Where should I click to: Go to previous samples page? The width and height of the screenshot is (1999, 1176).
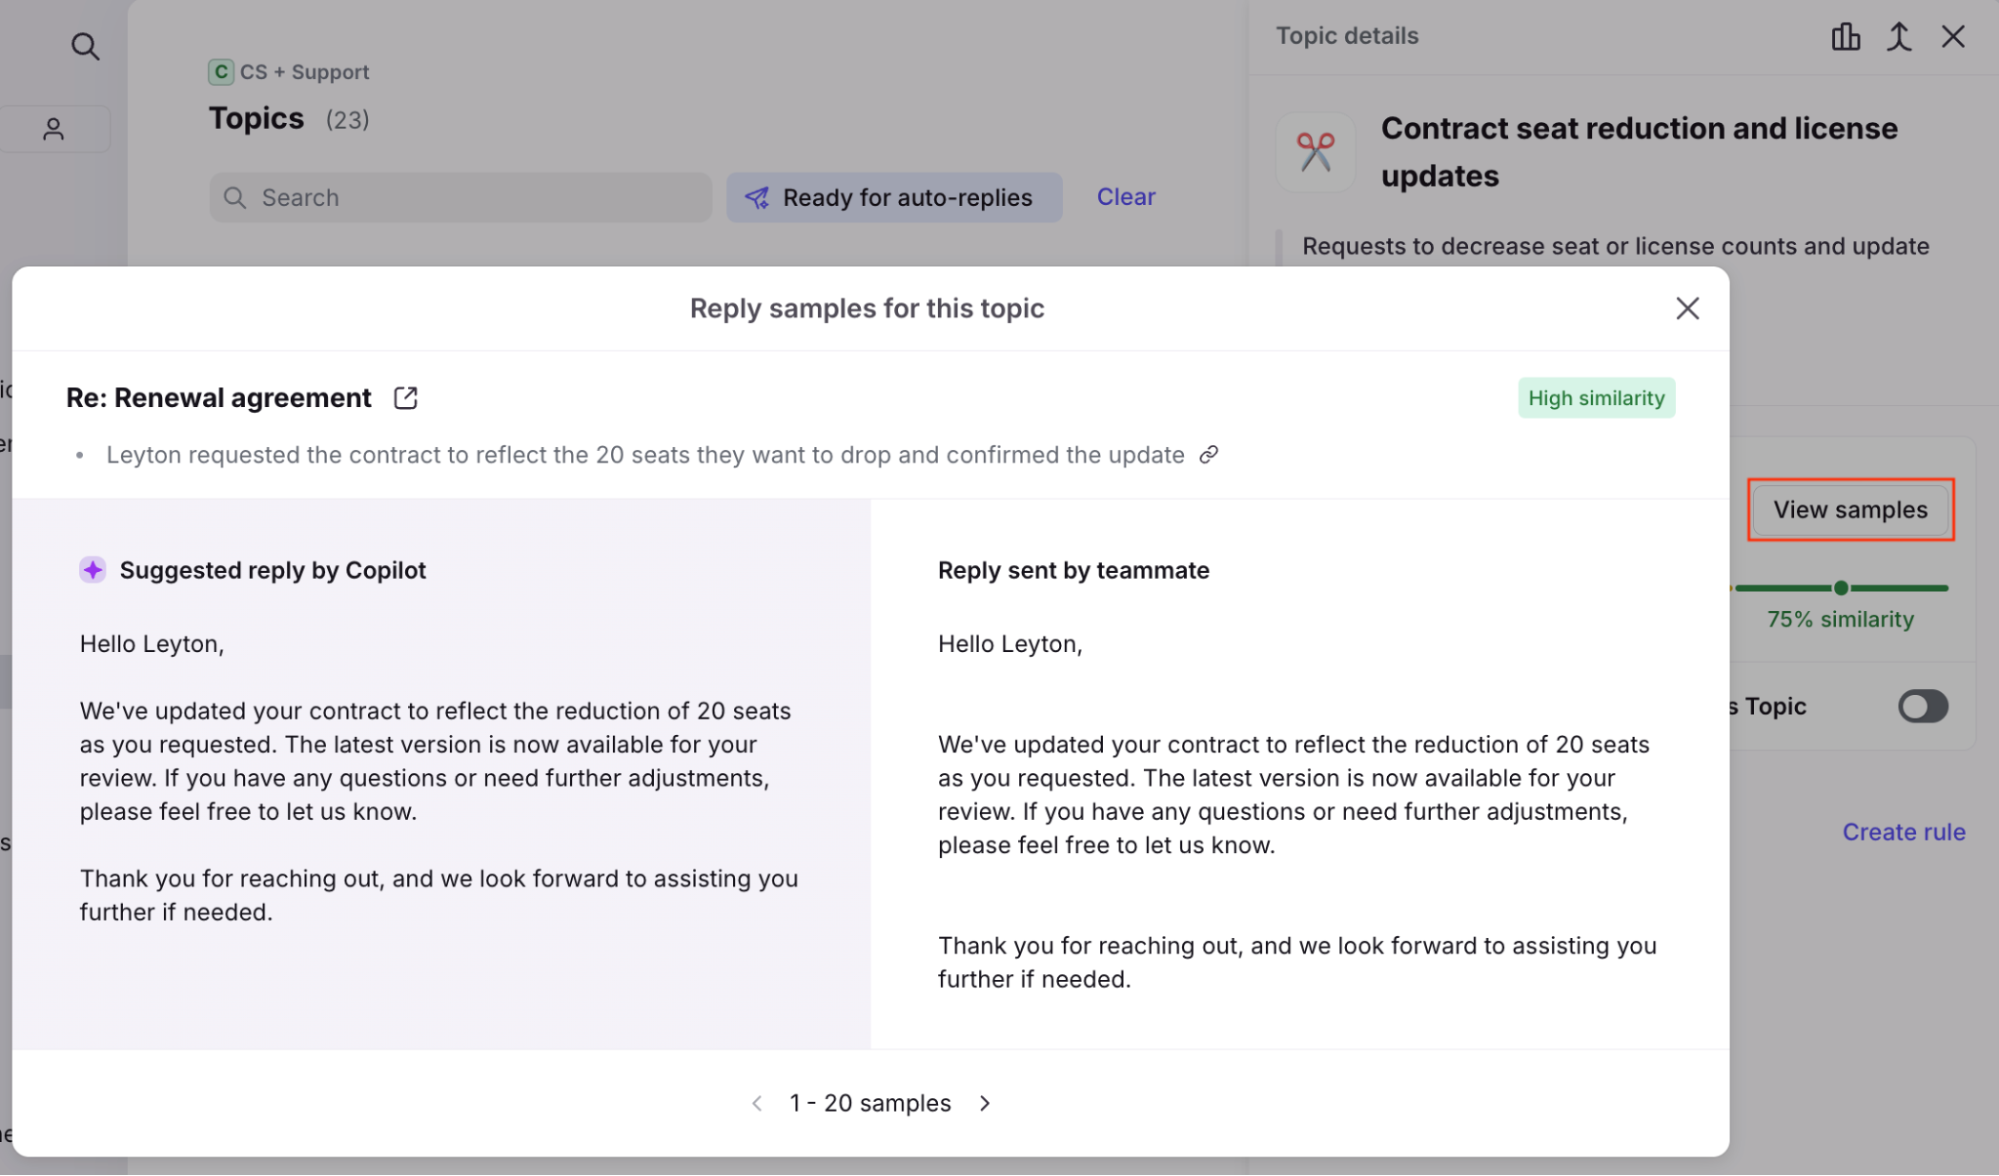757,1103
